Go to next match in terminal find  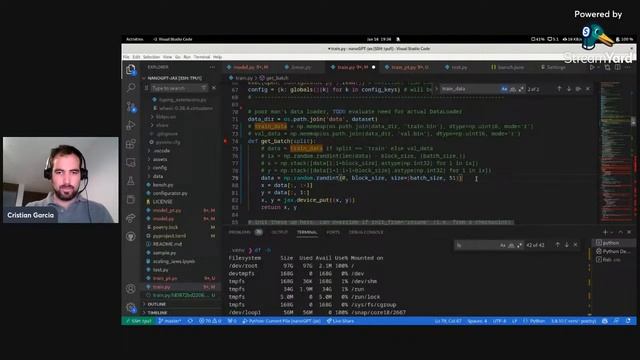[567, 245]
